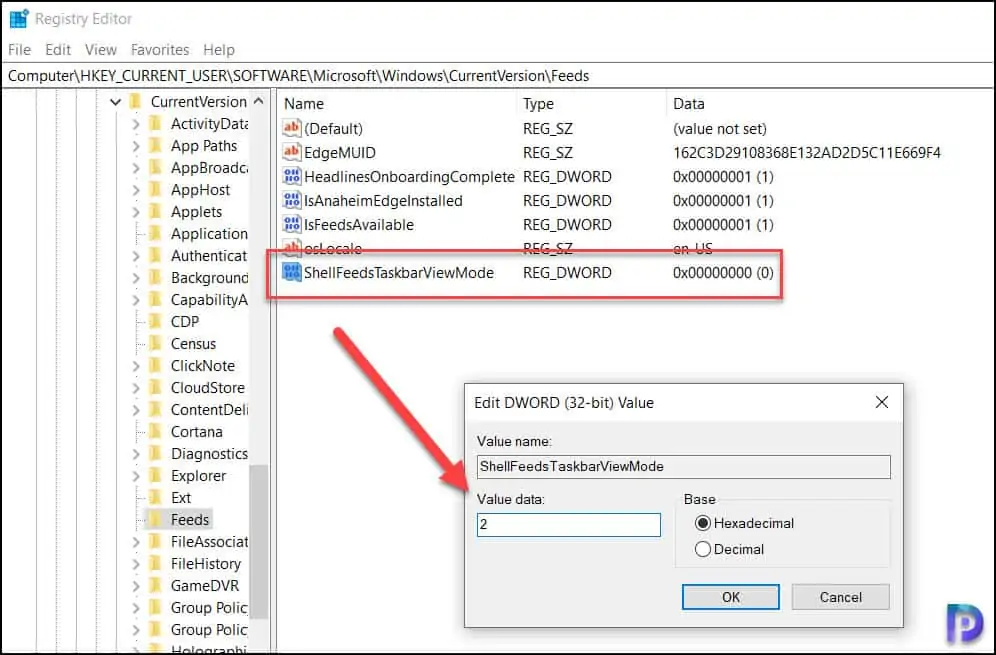Image resolution: width=996 pixels, height=655 pixels.
Task: Close the Edit DWORD dialog with X
Action: pyautogui.click(x=882, y=402)
